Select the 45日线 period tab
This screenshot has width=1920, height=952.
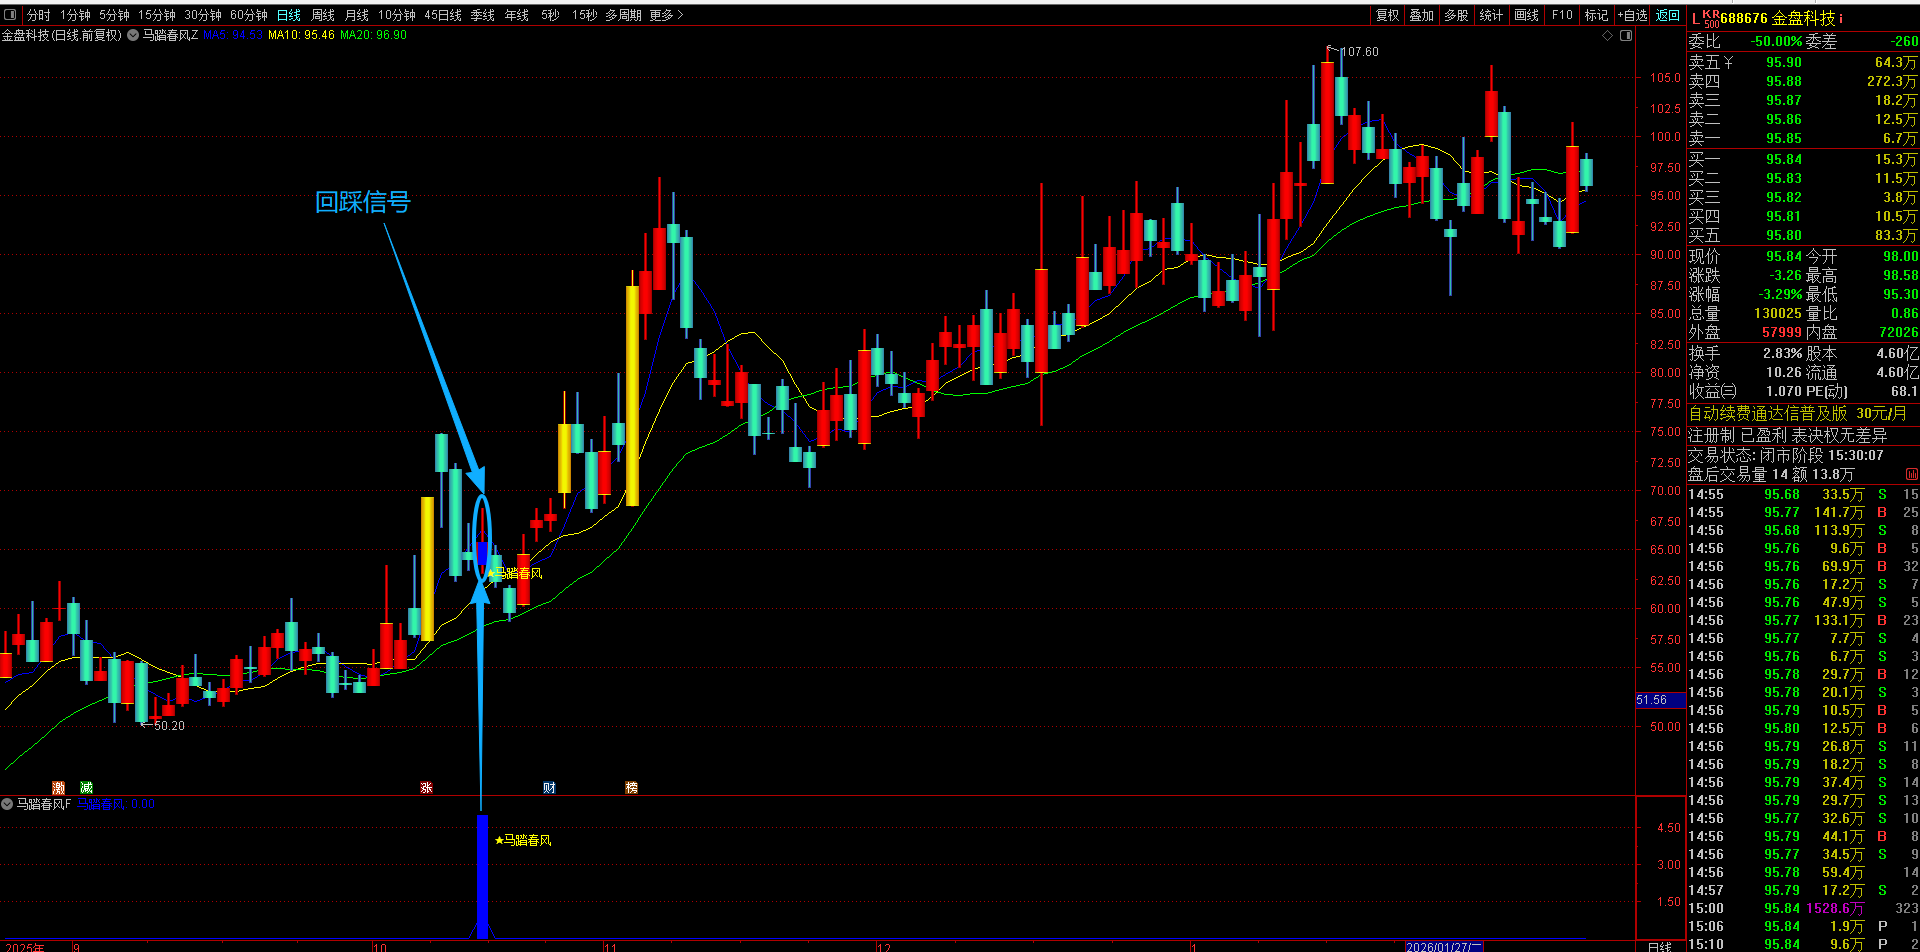click(443, 15)
